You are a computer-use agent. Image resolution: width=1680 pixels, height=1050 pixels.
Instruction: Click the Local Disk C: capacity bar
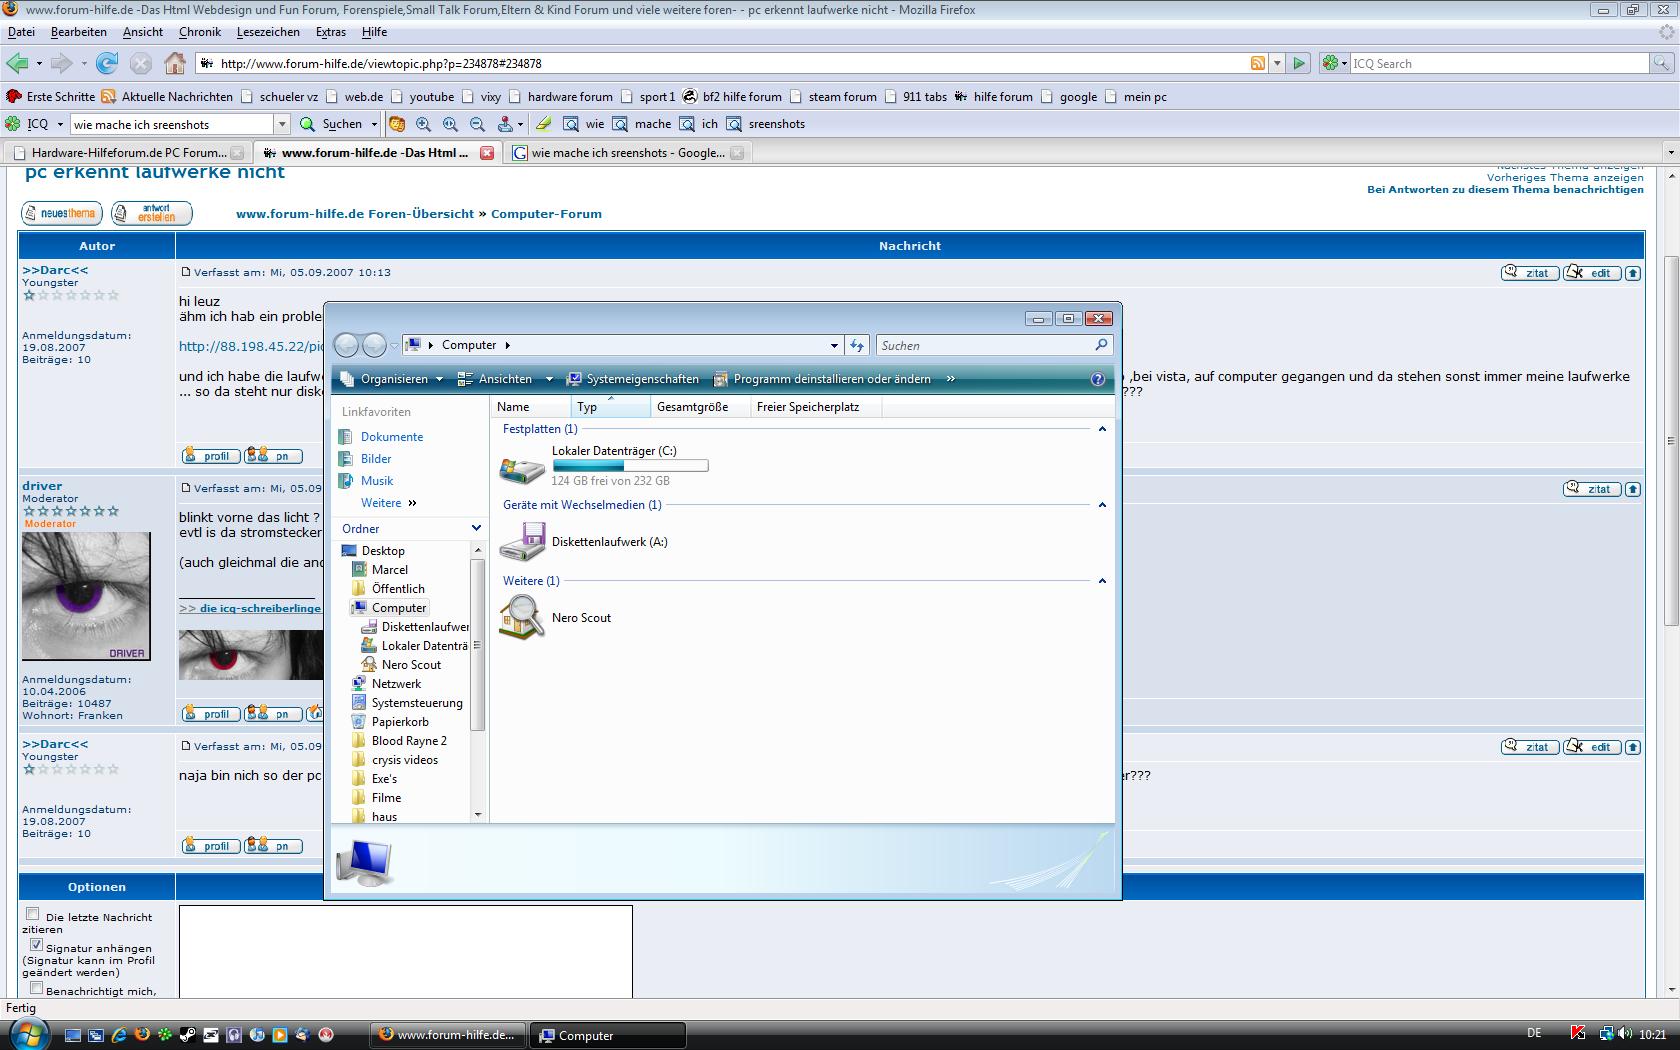tap(630, 466)
